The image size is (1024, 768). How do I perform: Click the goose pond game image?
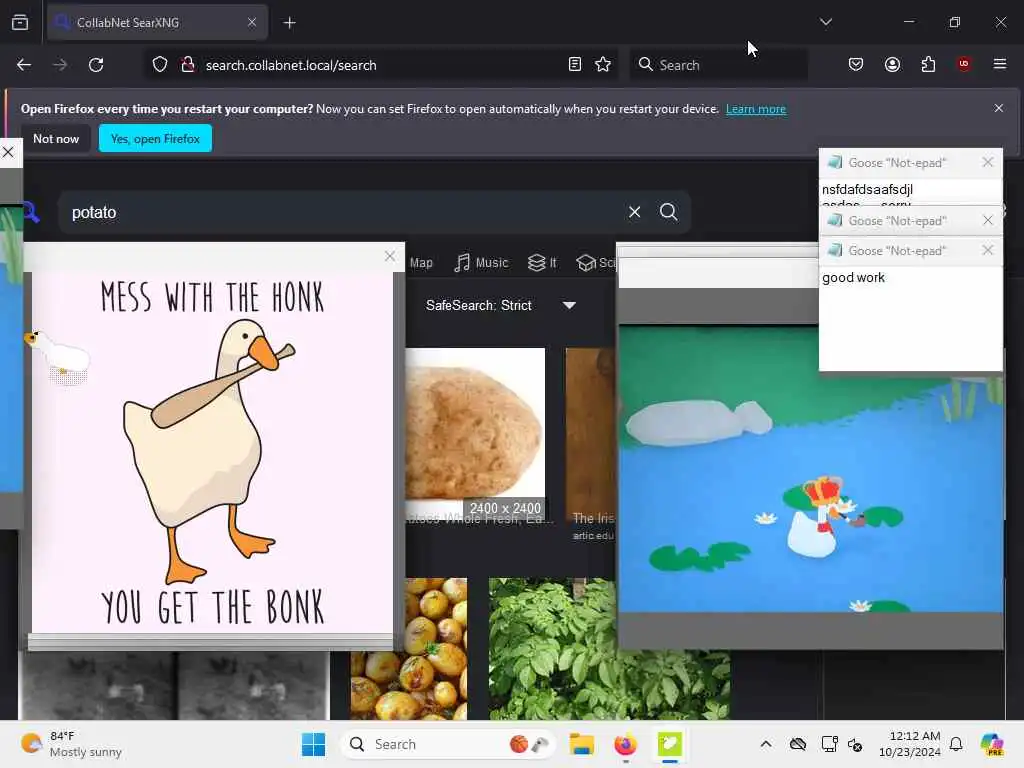tap(810, 469)
